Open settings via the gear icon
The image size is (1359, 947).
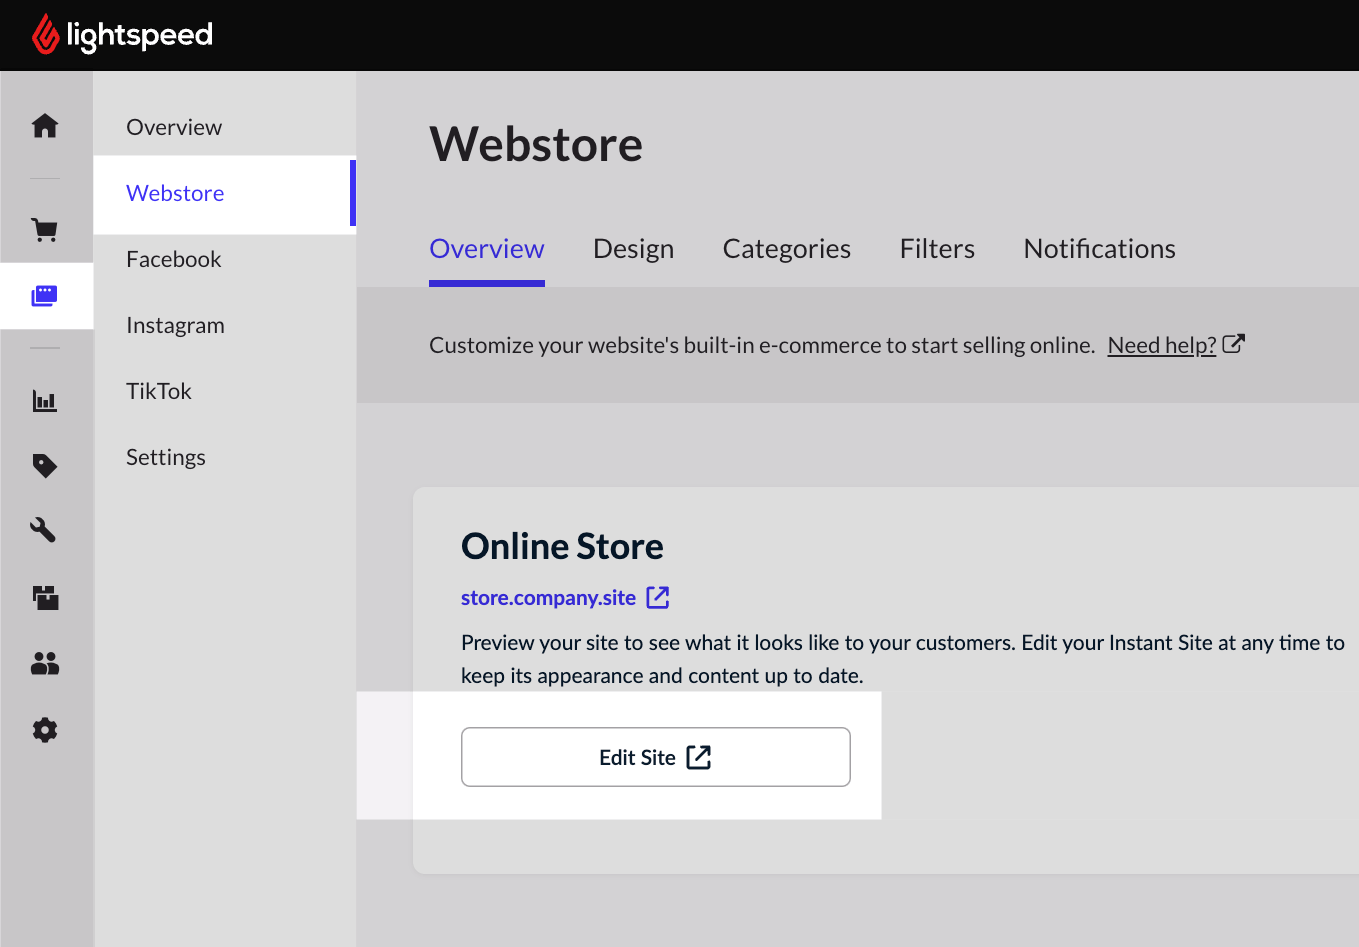tap(45, 730)
